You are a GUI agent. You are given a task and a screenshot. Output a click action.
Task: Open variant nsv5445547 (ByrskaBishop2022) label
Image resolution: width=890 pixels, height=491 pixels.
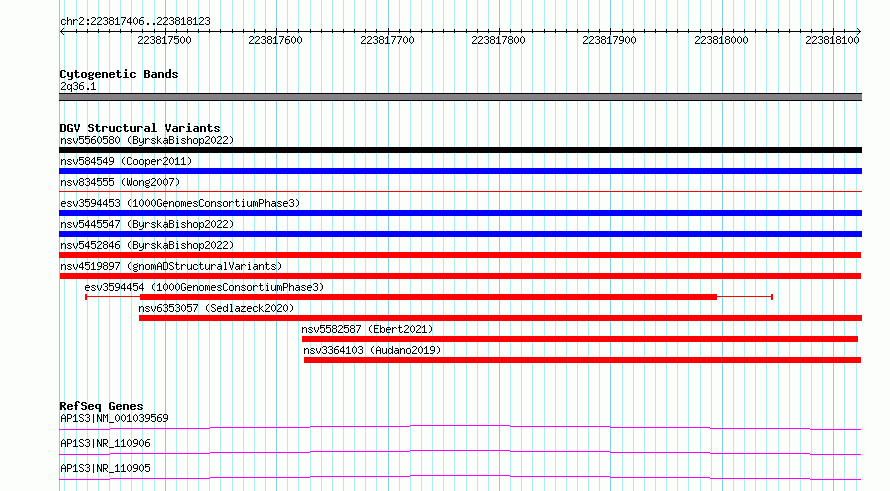tap(147, 224)
